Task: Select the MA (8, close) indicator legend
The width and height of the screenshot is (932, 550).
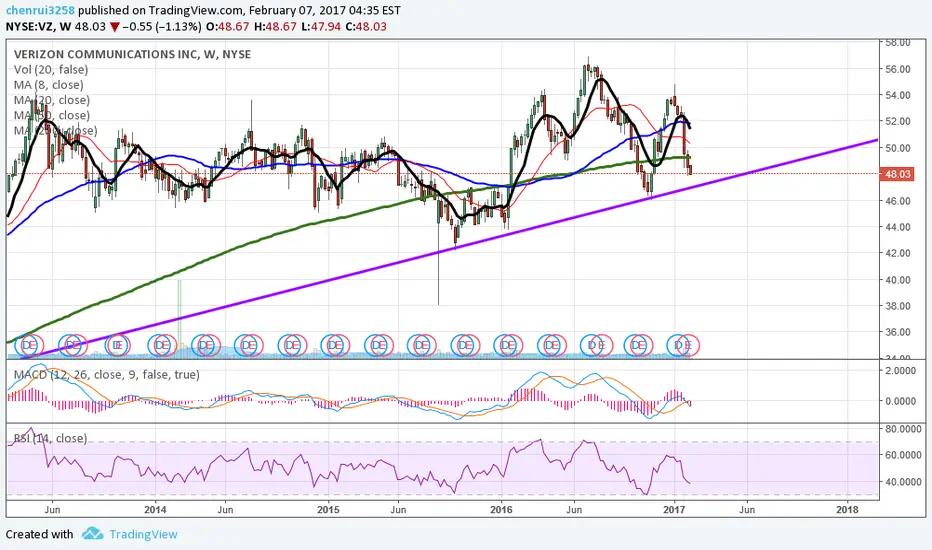Action: tap(49, 85)
